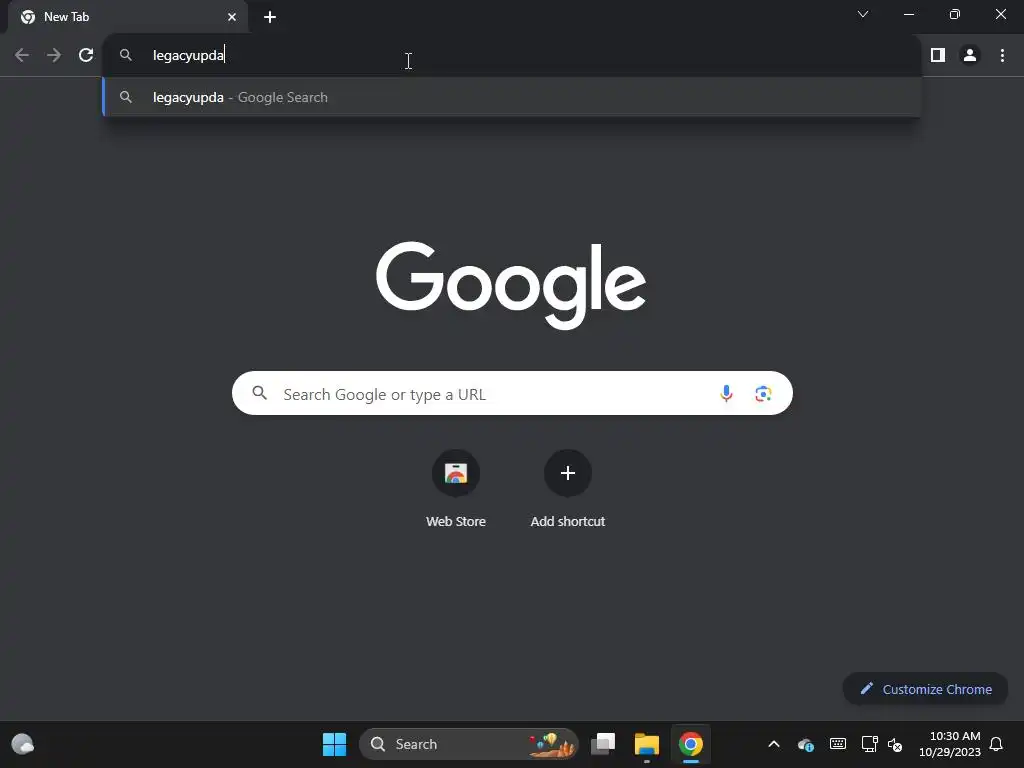The image size is (1024, 768).
Task: Search by image with Google Lens icon
Action: point(763,394)
